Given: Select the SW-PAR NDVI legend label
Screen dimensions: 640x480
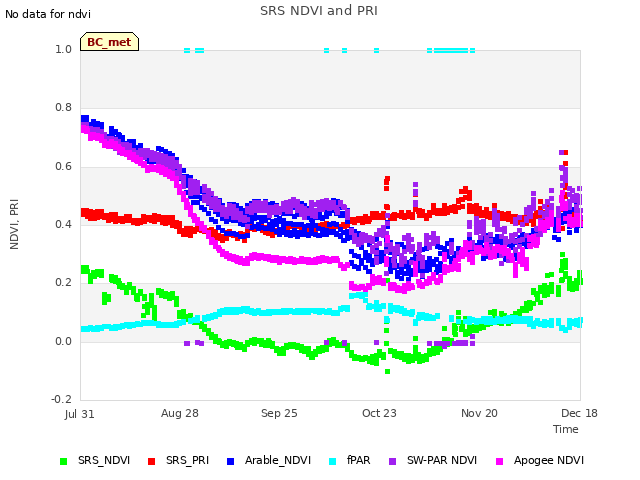Looking at the screenshot, I should [442, 460].
